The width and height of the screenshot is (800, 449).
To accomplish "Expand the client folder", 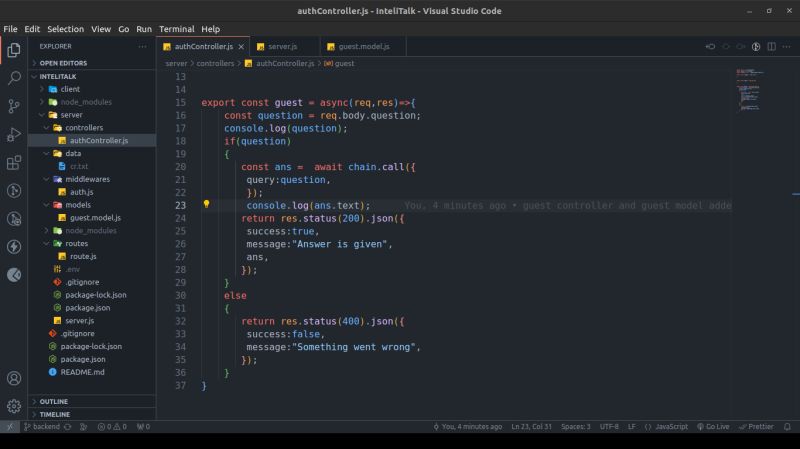I will 69,89.
